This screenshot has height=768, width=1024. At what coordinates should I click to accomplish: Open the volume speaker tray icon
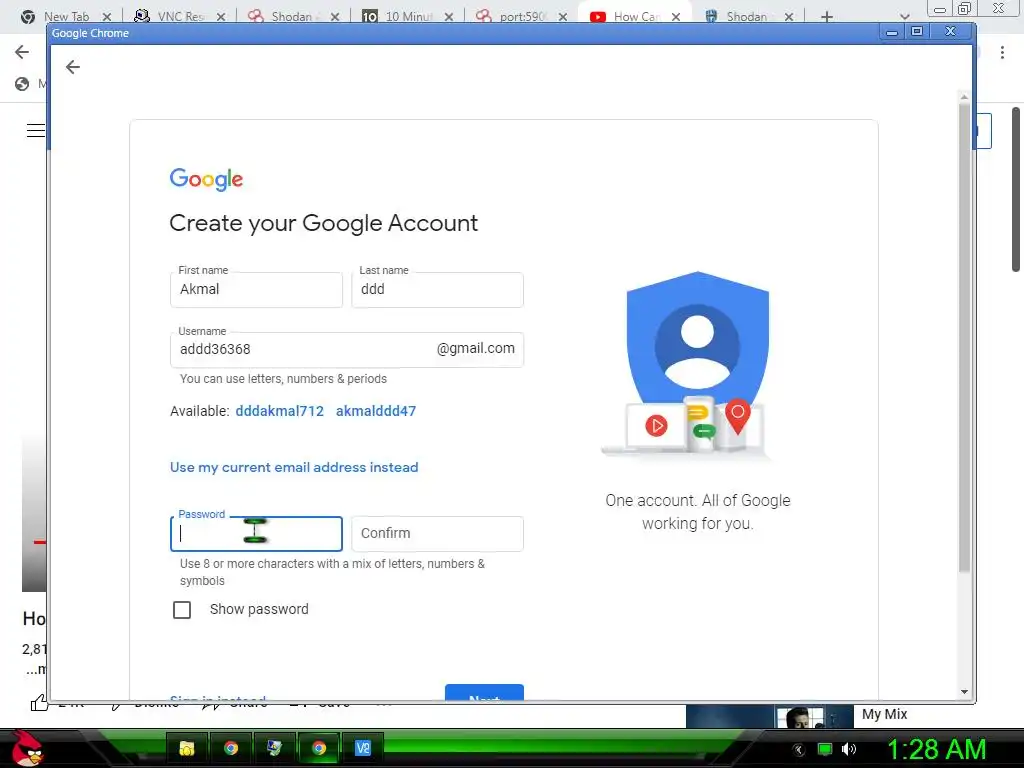pyautogui.click(x=849, y=749)
